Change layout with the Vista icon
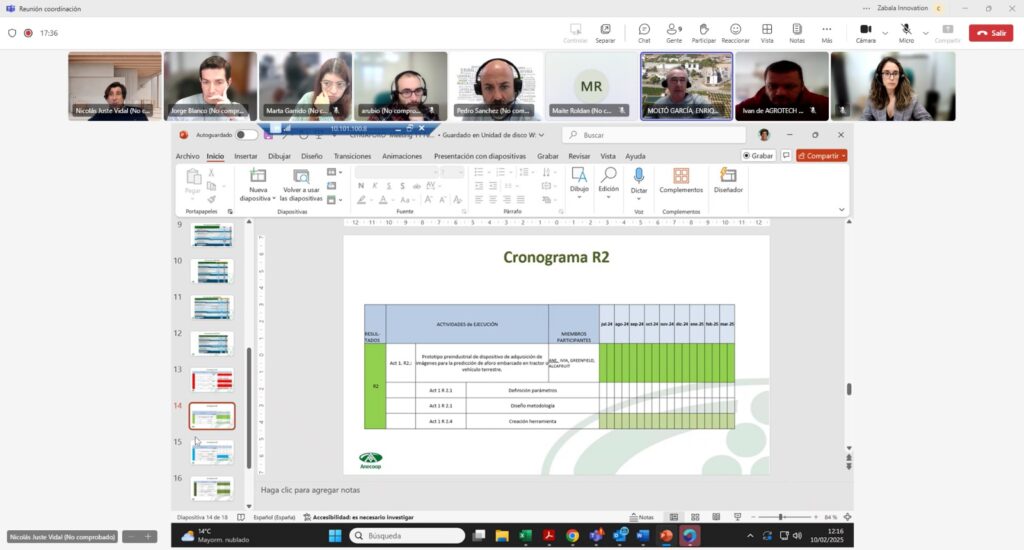Screen dimensions: 1024x550 click(x=767, y=33)
